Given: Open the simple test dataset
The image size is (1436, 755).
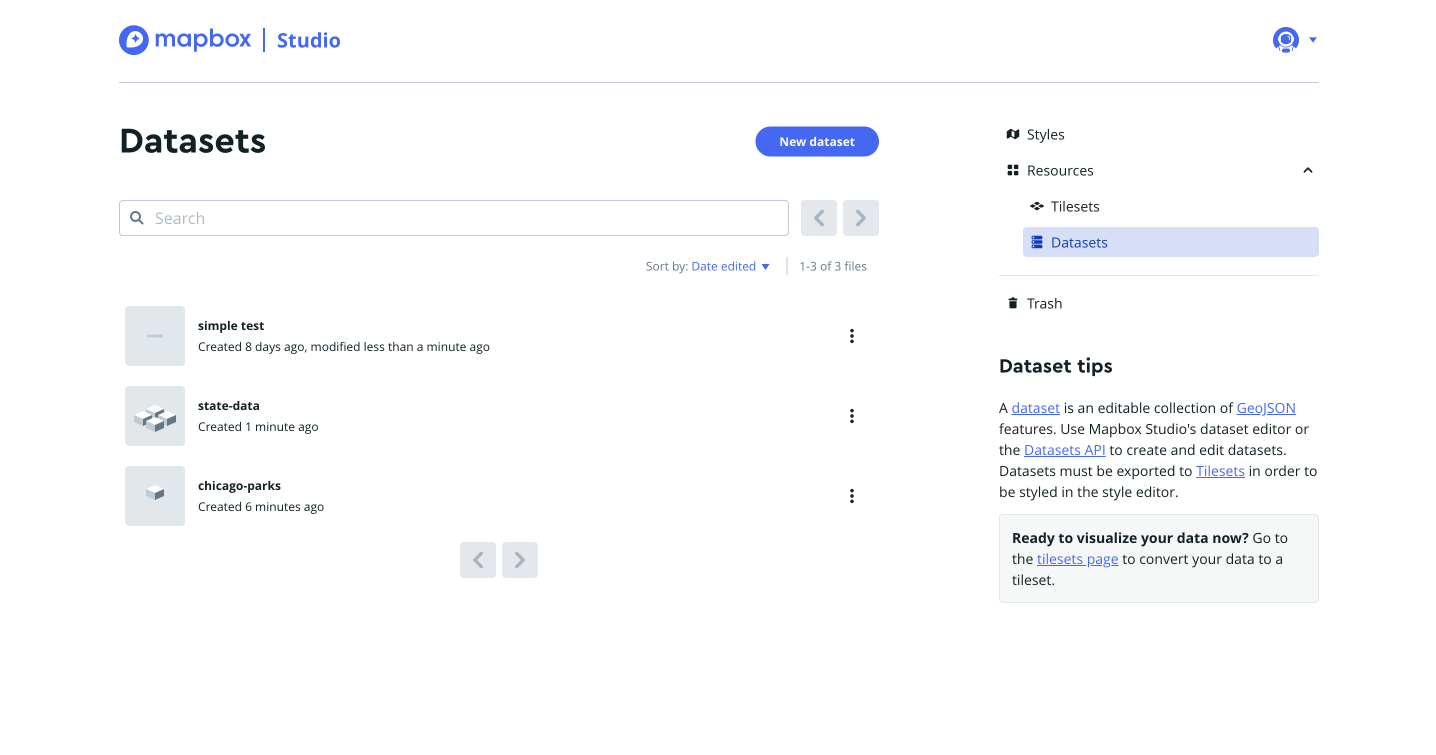Looking at the screenshot, I should (x=231, y=326).
